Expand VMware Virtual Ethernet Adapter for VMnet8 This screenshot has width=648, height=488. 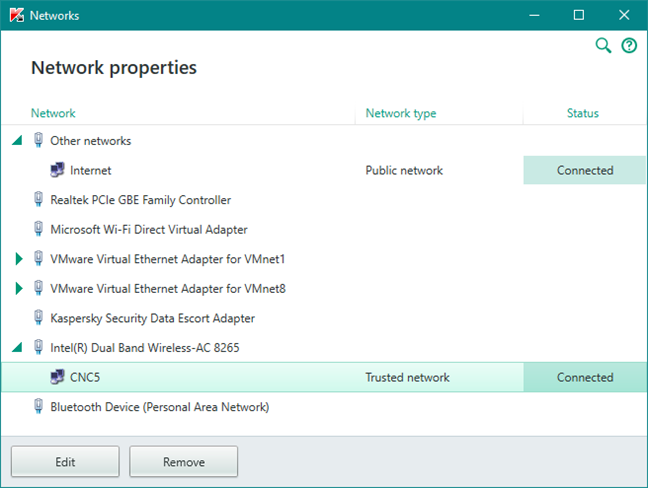tap(19, 288)
